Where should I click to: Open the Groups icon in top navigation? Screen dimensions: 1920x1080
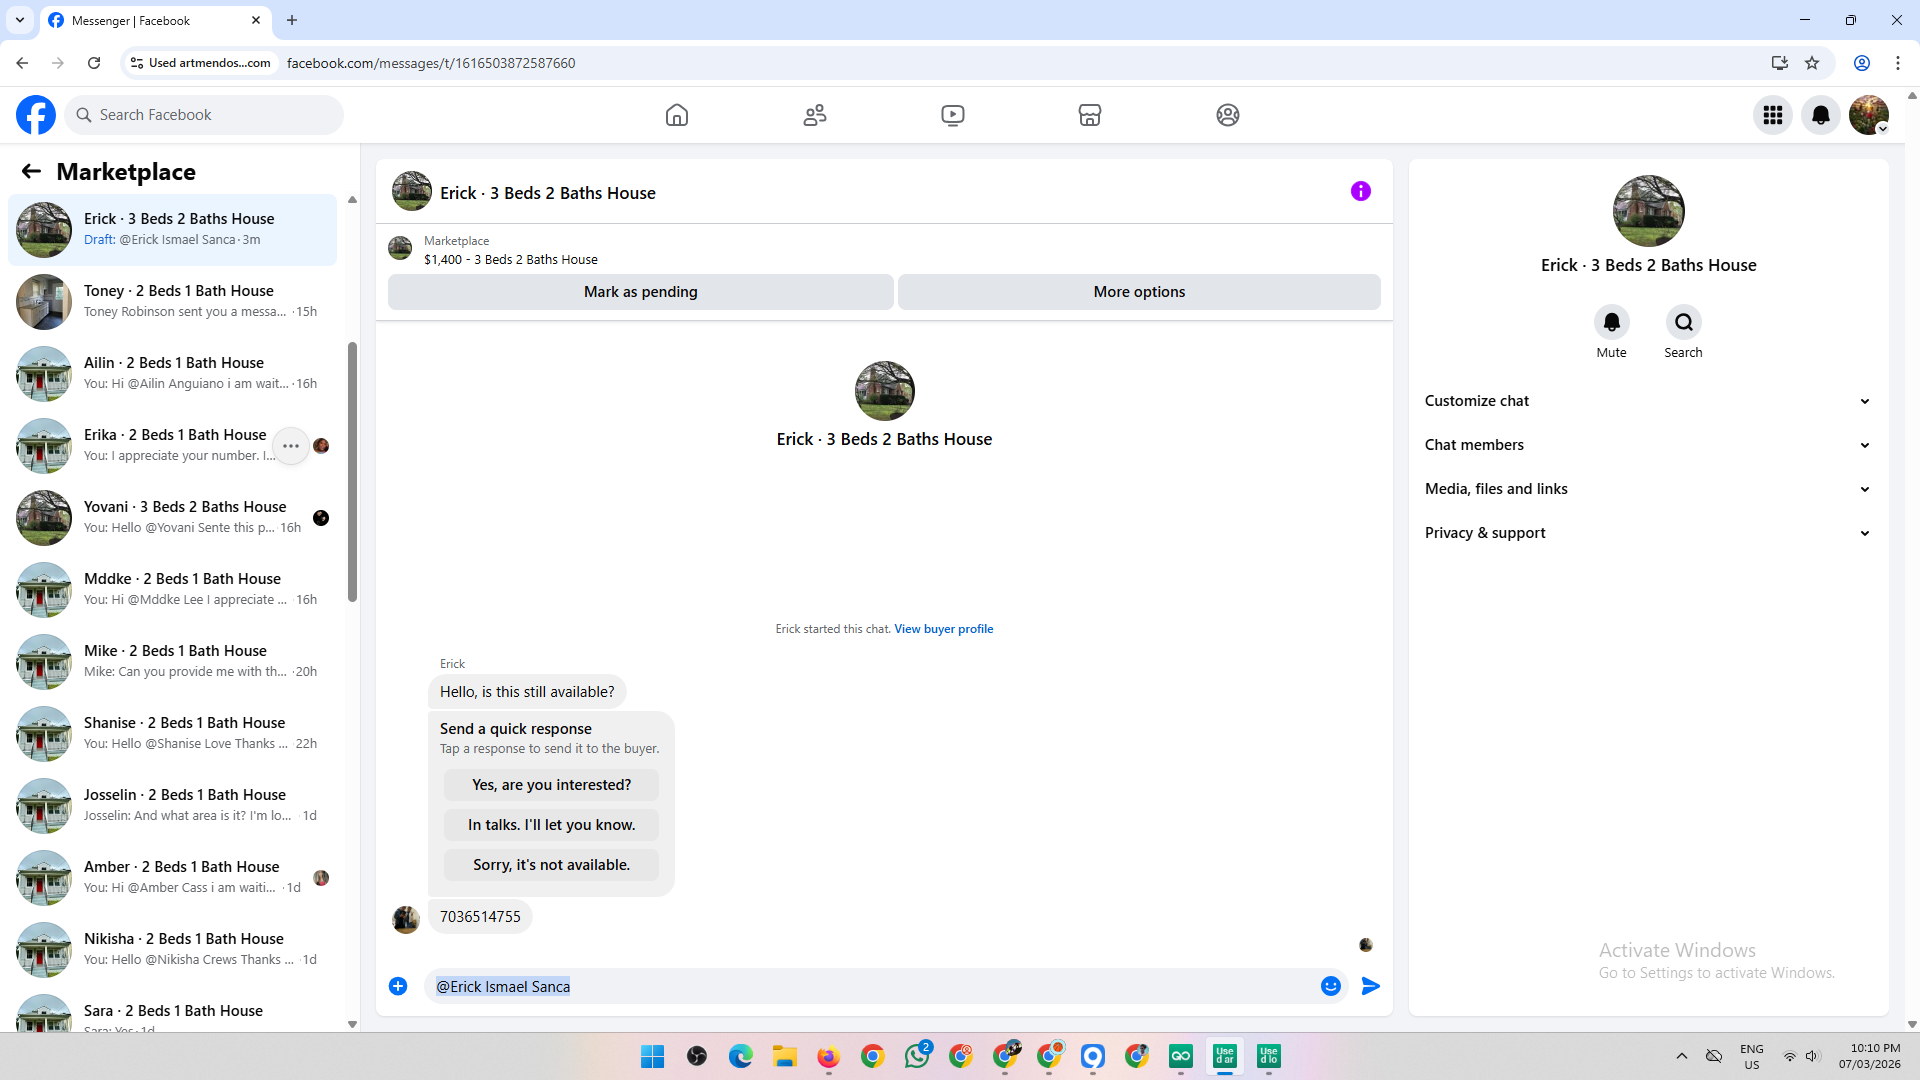[1228, 115]
